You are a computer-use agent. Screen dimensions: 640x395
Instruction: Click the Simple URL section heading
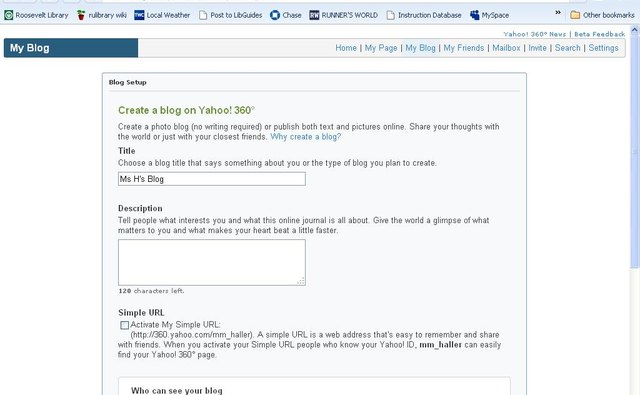(141, 313)
